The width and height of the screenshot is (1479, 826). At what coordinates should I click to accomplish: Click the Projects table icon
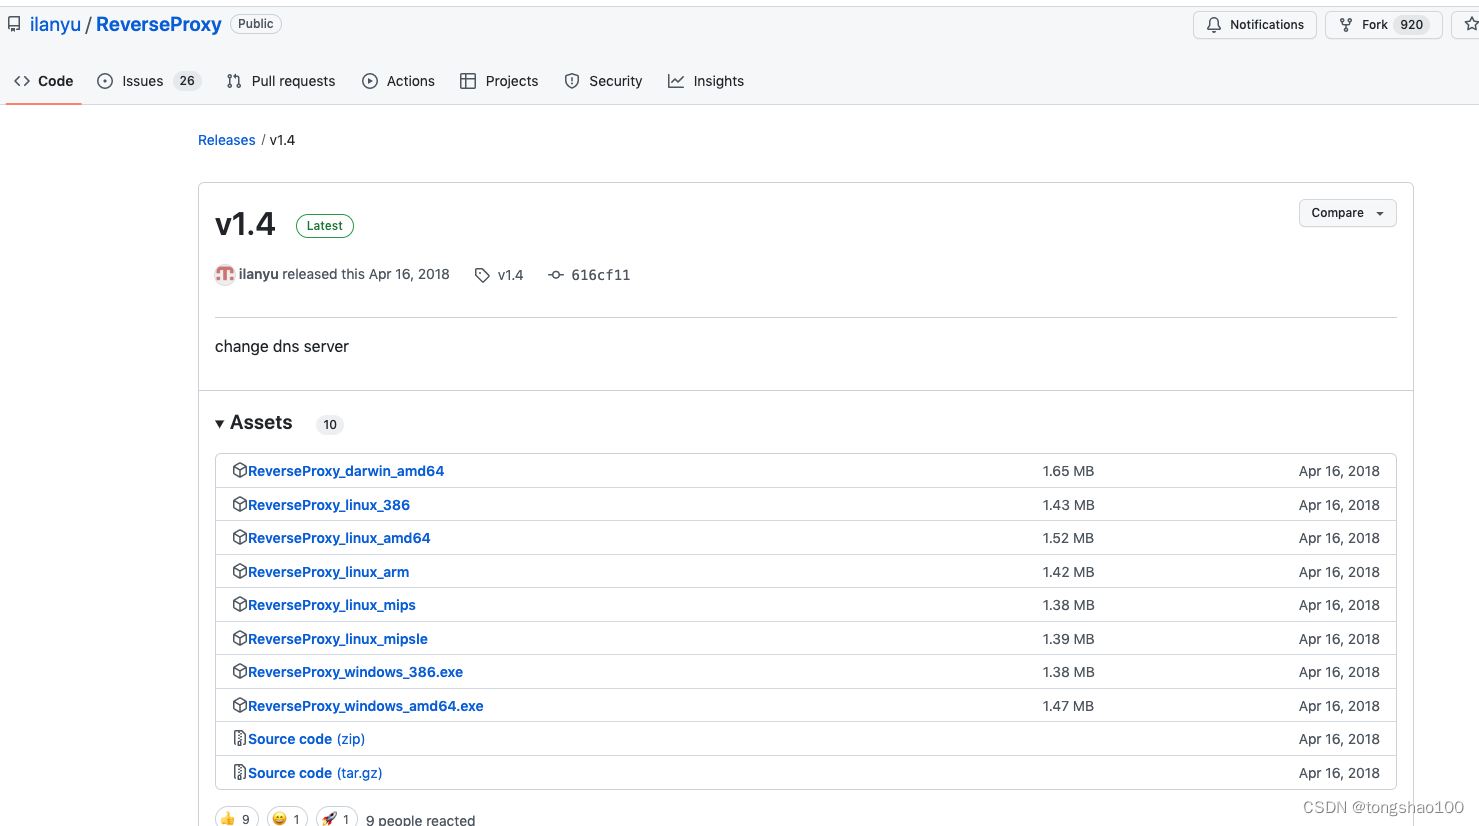468,81
